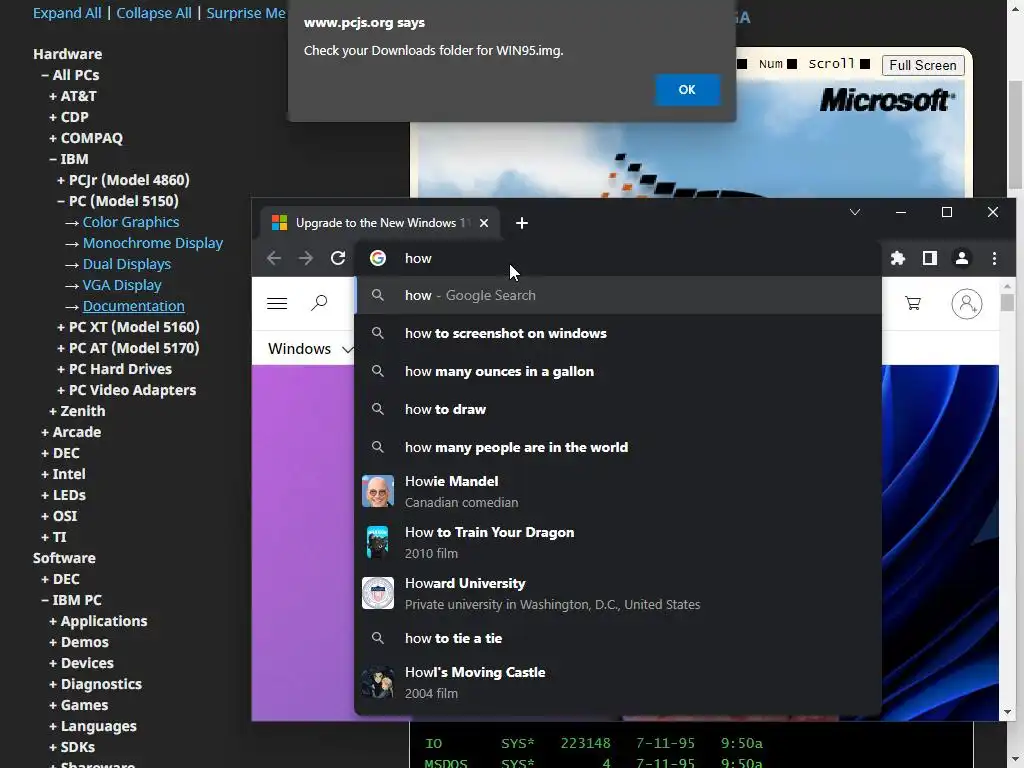This screenshot has width=1024, height=768.
Task: Click the browser Forward arrow
Action: (x=306, y=258)
